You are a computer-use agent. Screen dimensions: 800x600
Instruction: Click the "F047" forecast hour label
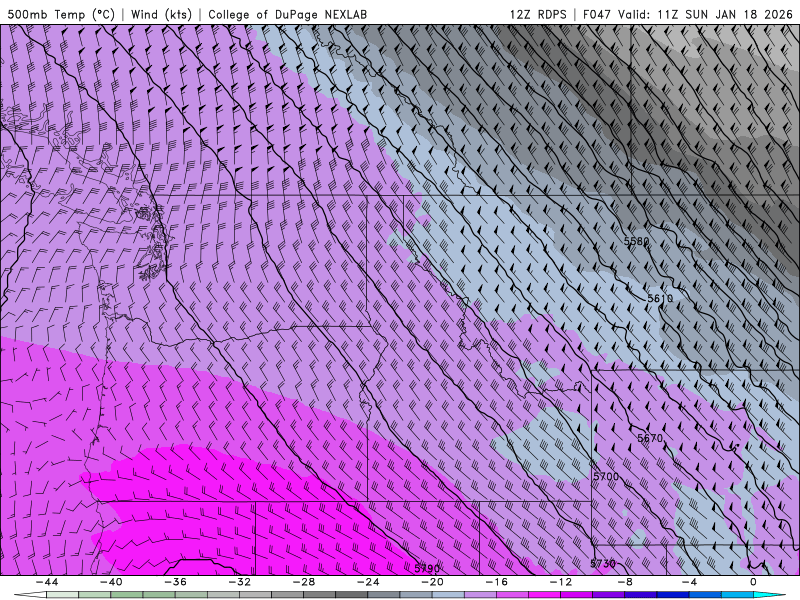pos(596,14)
